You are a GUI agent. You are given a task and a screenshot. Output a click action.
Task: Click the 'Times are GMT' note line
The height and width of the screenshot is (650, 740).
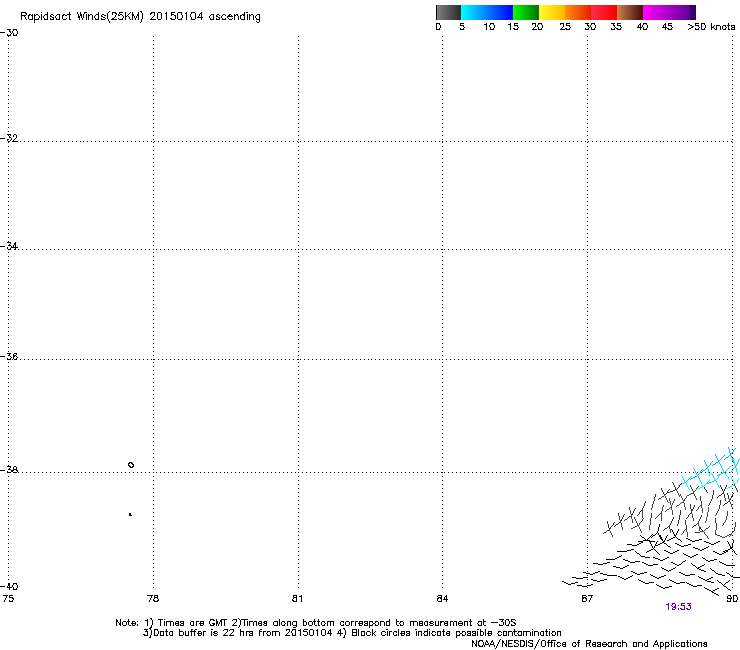pos(315,623)
